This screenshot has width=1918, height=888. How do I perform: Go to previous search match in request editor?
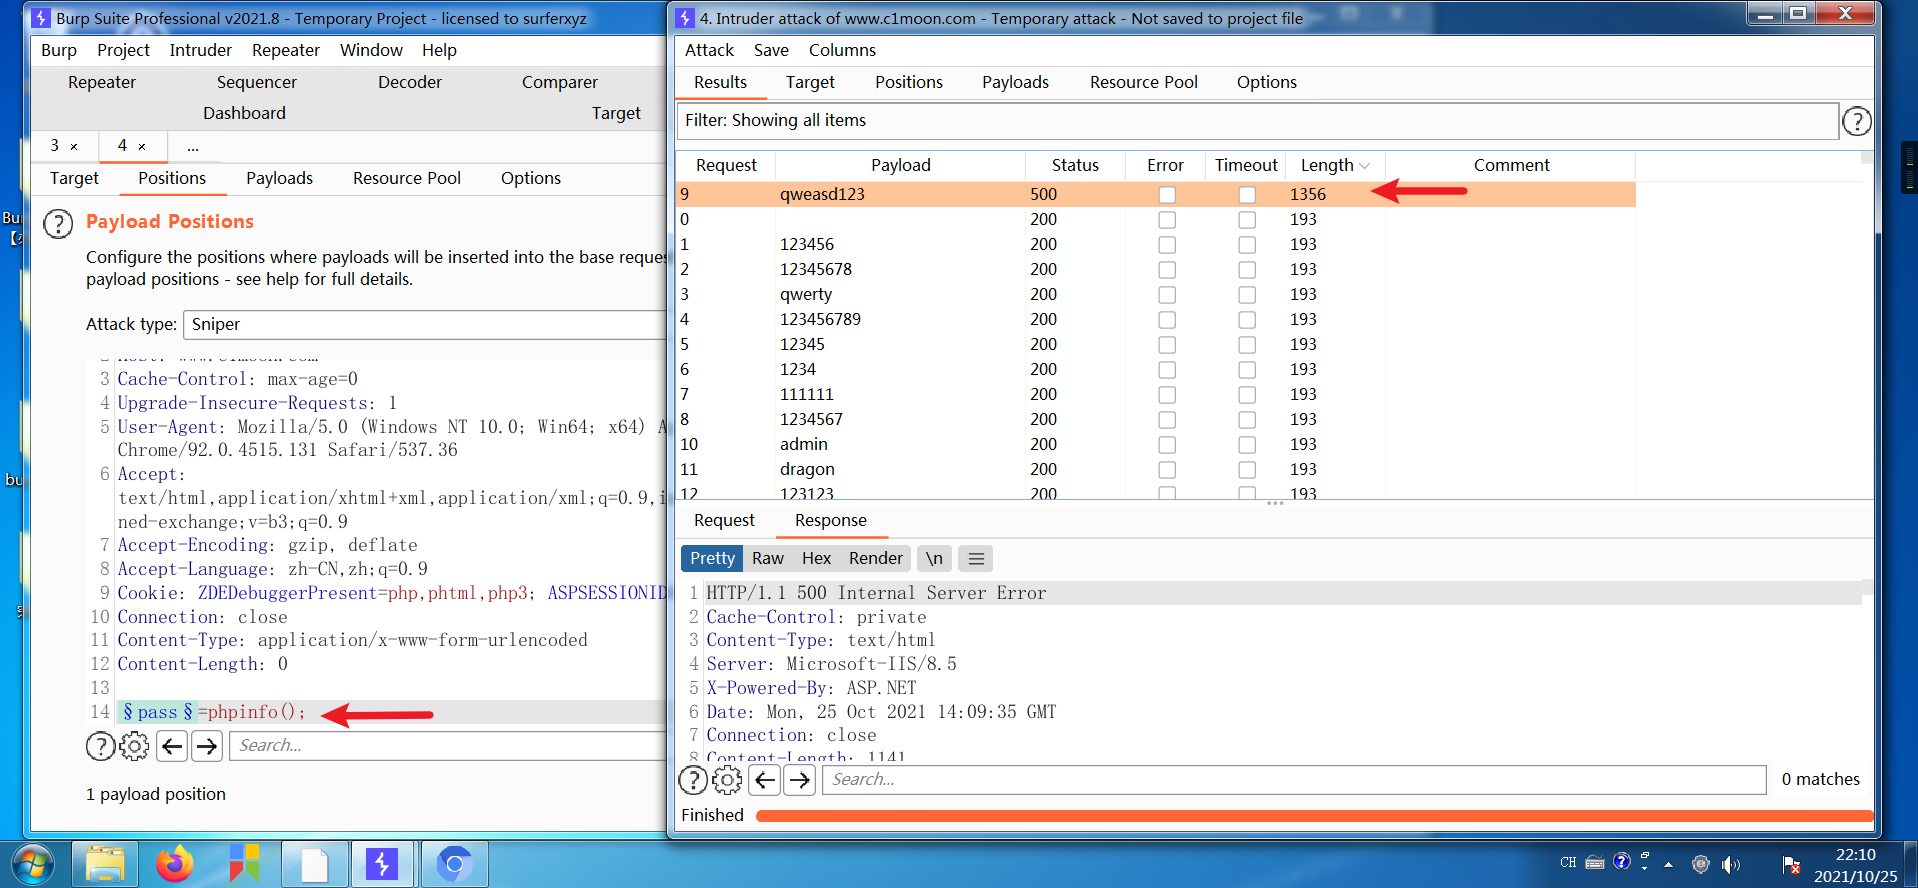172,746
